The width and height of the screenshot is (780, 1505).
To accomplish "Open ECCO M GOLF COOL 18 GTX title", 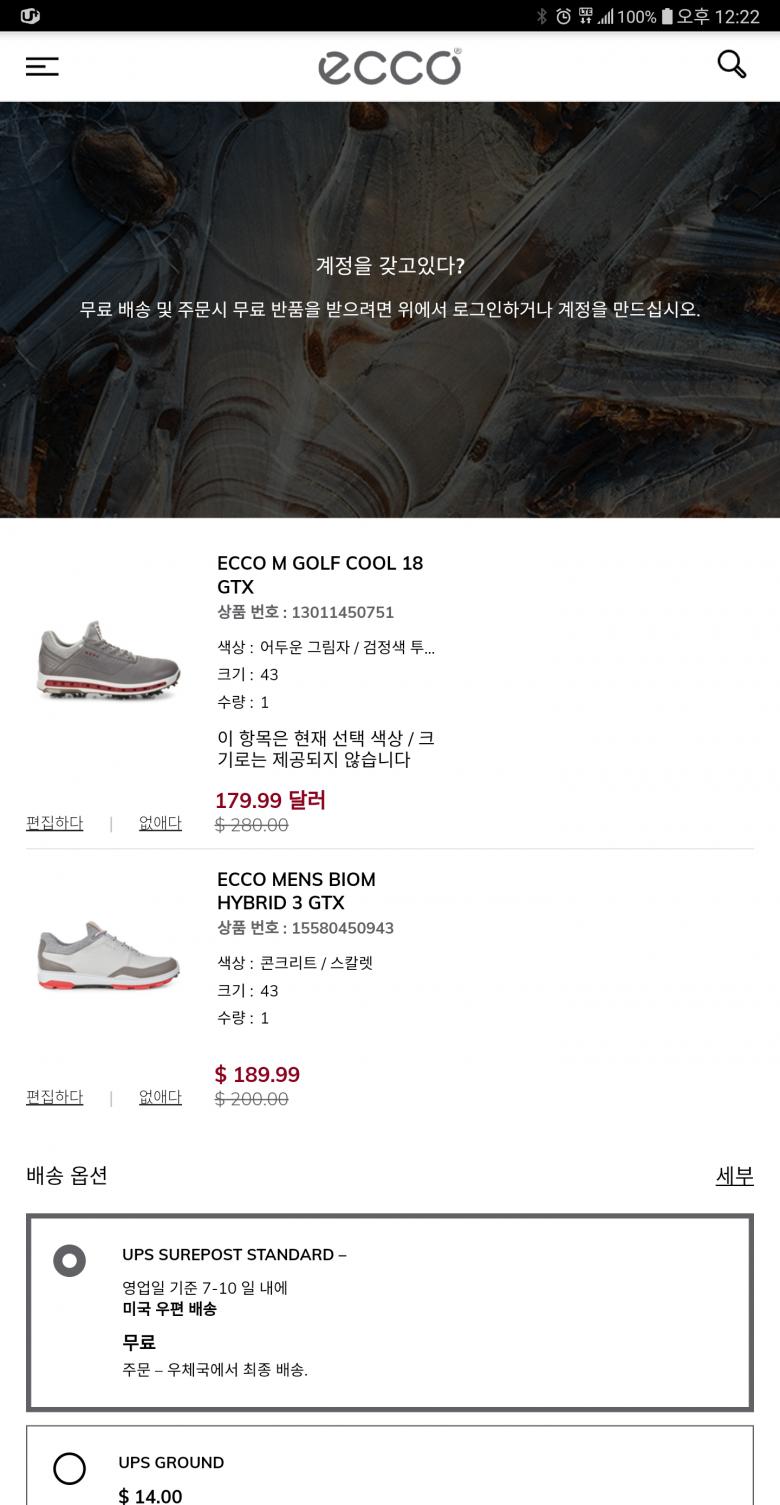I will 320,575.
